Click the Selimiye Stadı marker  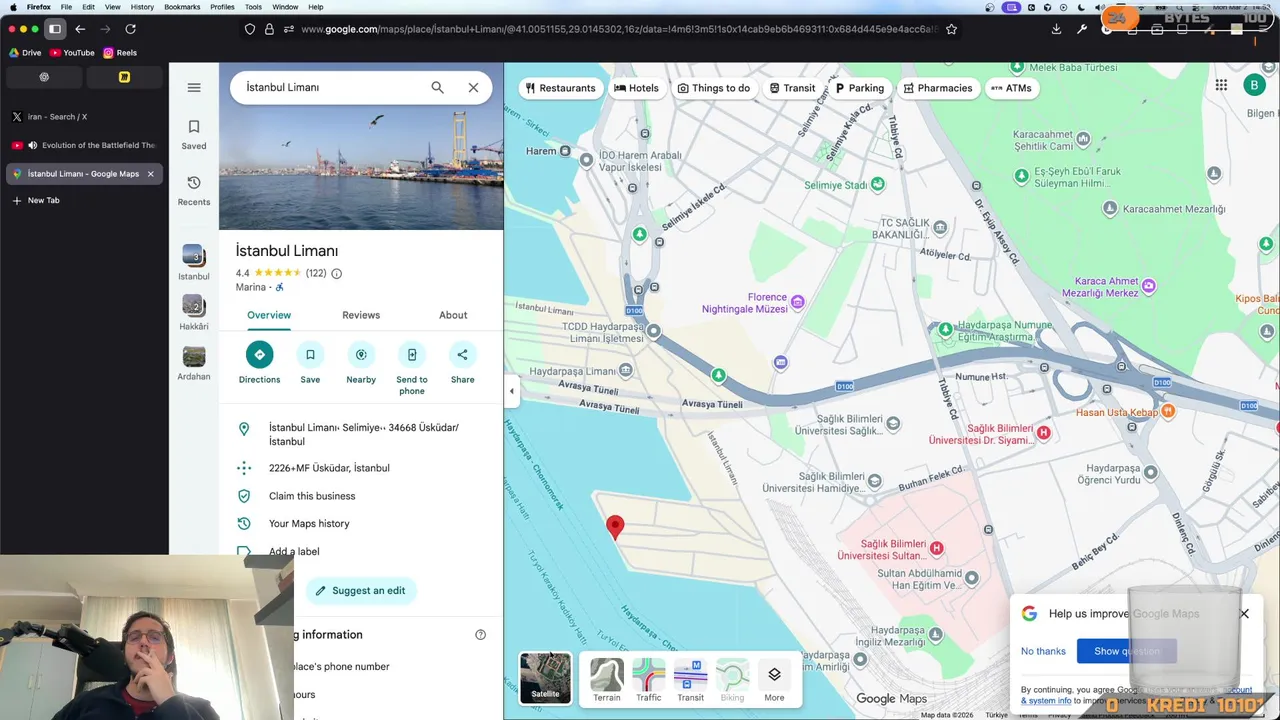[x=877, y=184]
